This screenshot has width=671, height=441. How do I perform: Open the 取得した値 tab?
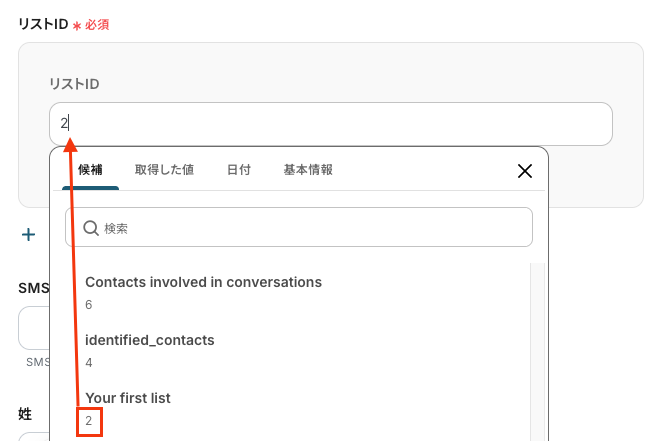click(165, 170)
